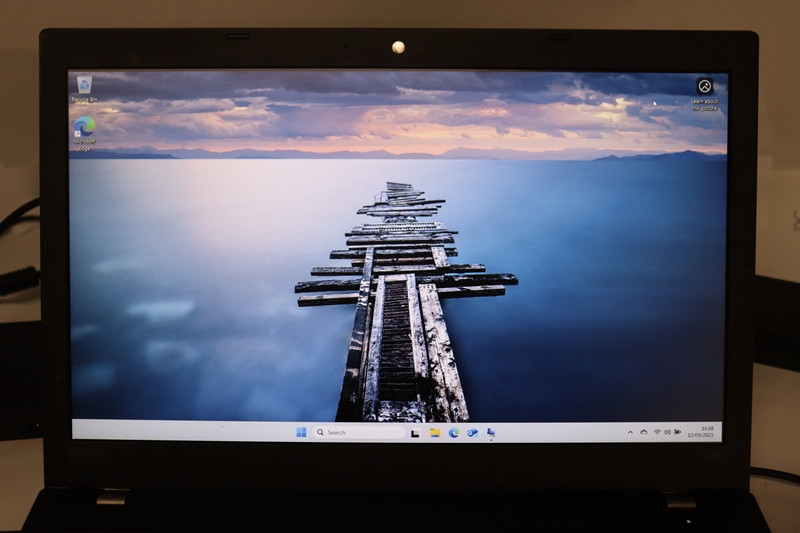Open Wi-Fi network settings in tray

click(x=657, y=433)
